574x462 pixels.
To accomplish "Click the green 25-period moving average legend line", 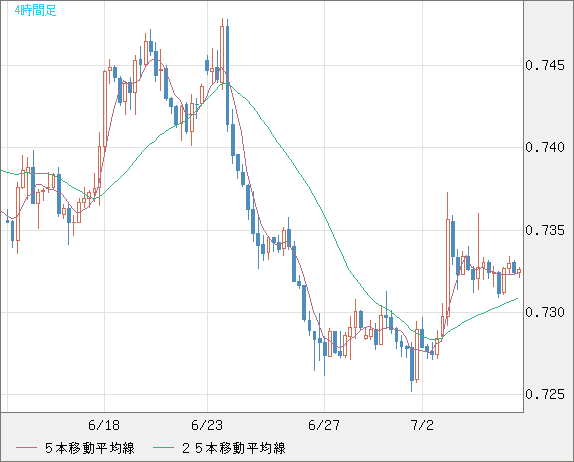I will [163, 448].
